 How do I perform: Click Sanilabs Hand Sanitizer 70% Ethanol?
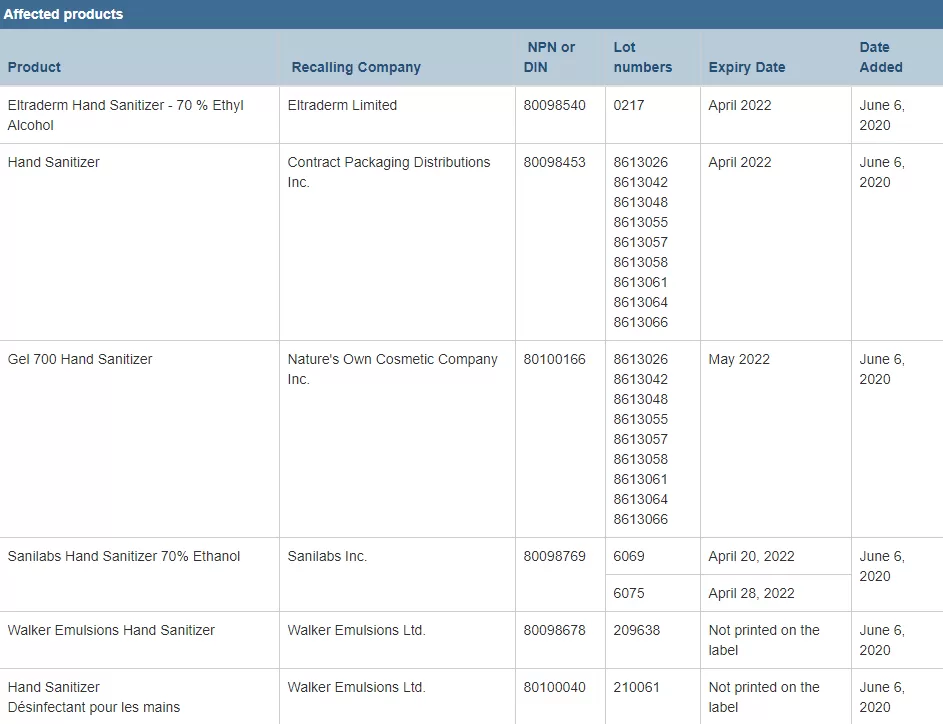point(124,556)
